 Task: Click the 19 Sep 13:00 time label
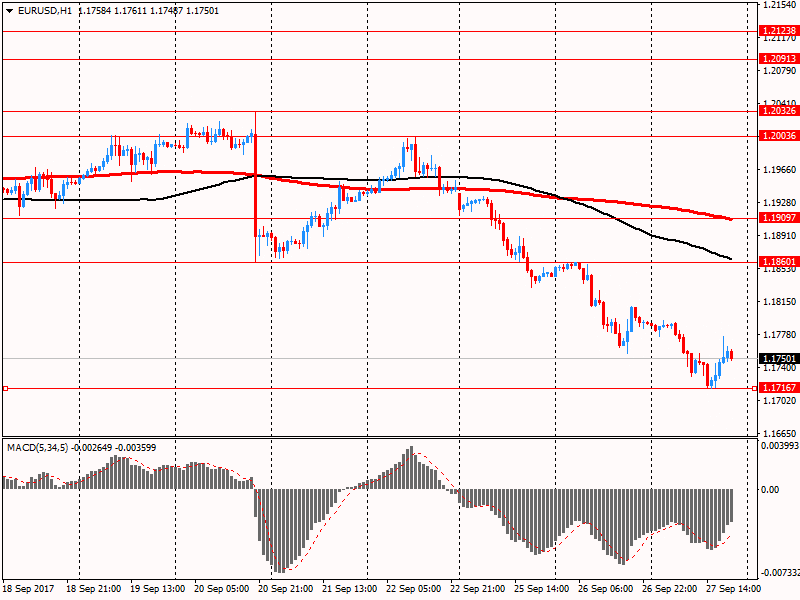(x=158, y=589)
